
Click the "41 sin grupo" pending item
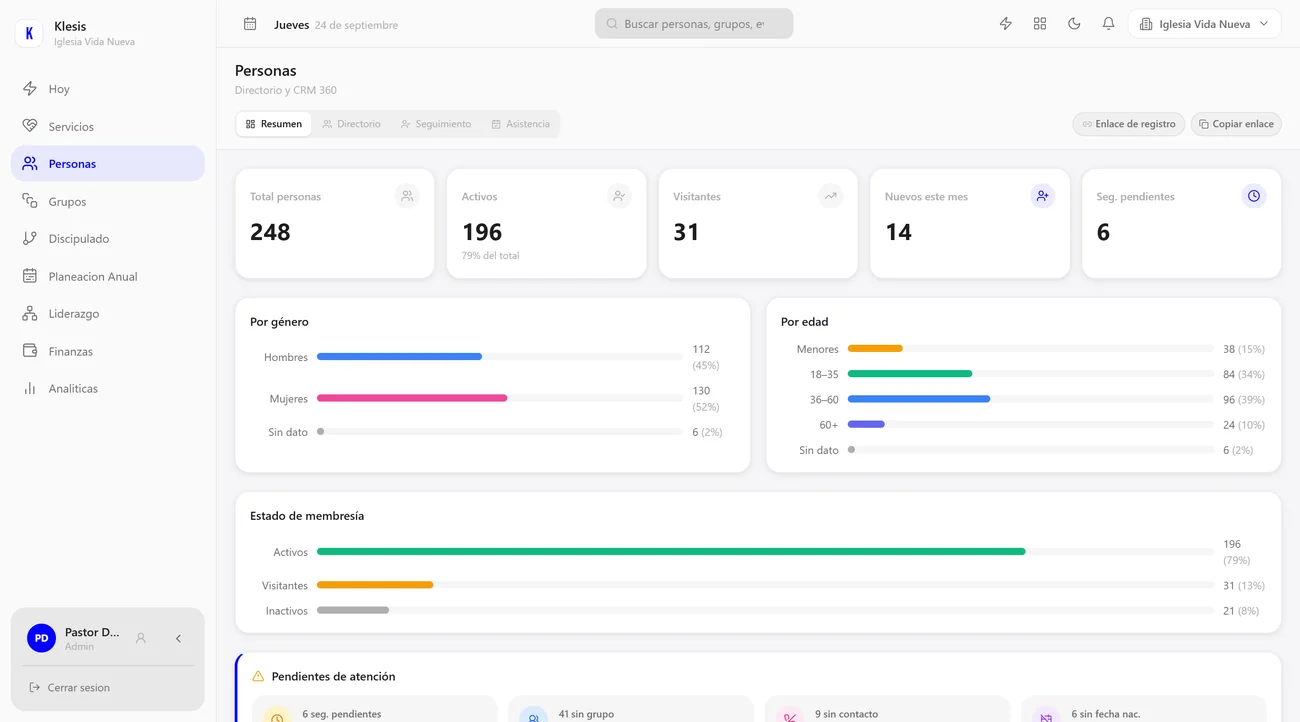tap(631, 709)
